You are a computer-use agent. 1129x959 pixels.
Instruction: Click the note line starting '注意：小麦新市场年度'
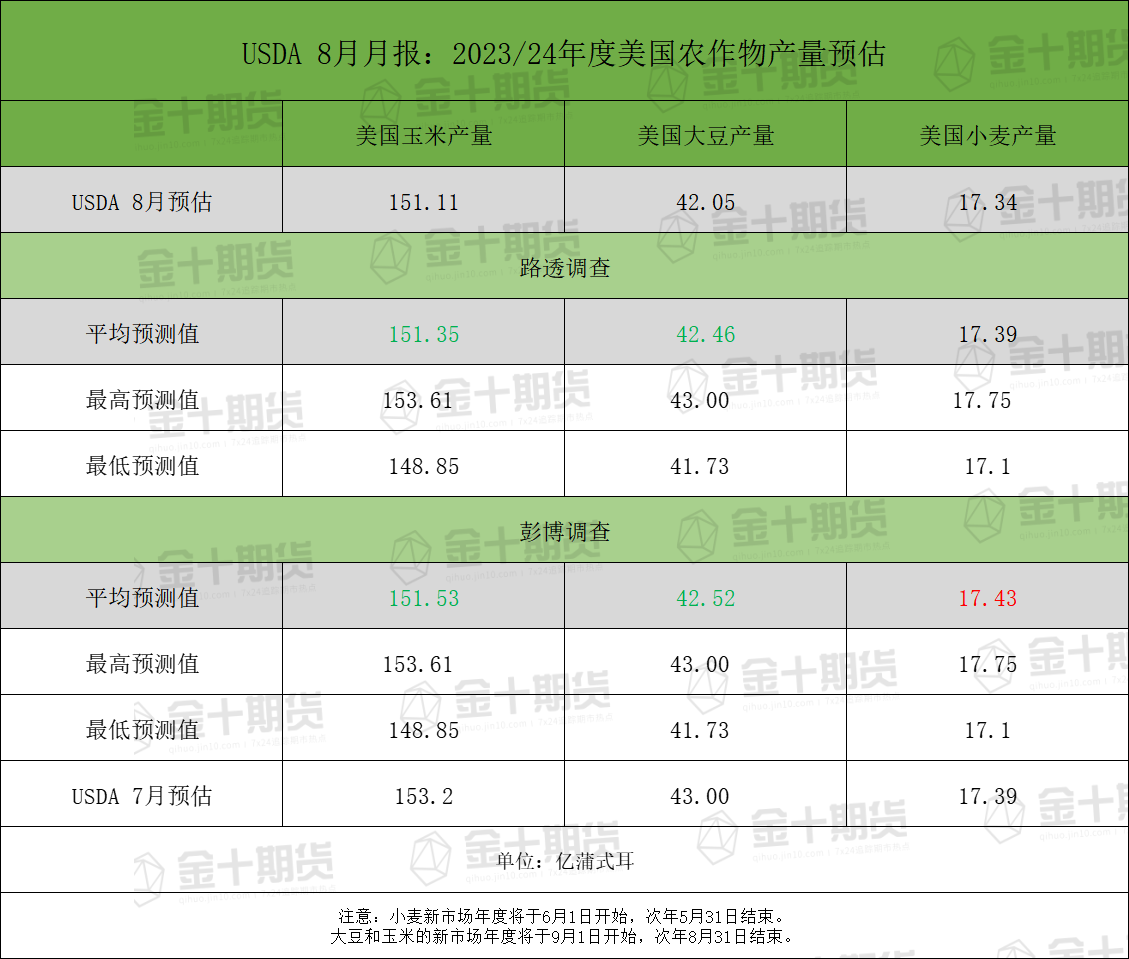564,917
